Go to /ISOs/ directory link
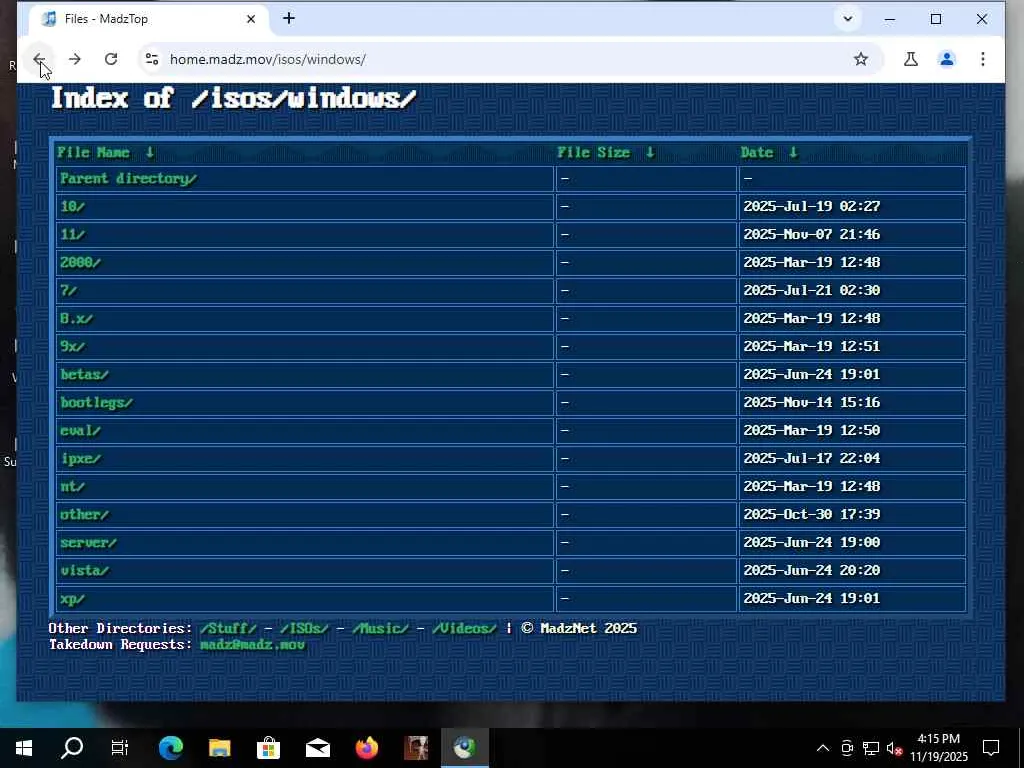This screenshot has width=1024, height=768. pyautogui.click(x=304, y=628)
